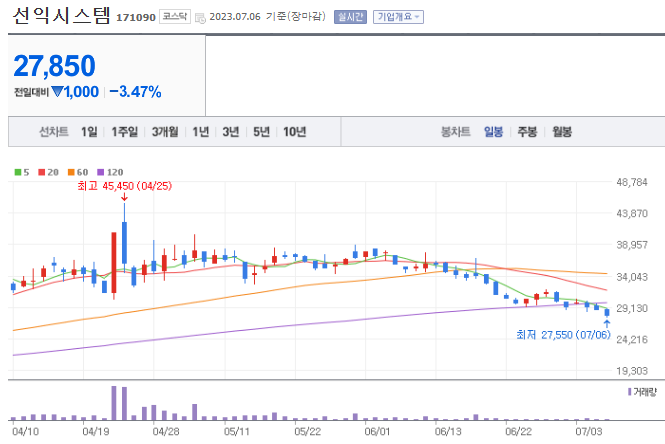Viewport: 665px width, 444px height.
Task: Click the 04/19 date axis label
Action: pyautogui.click(x=96, y=432)
